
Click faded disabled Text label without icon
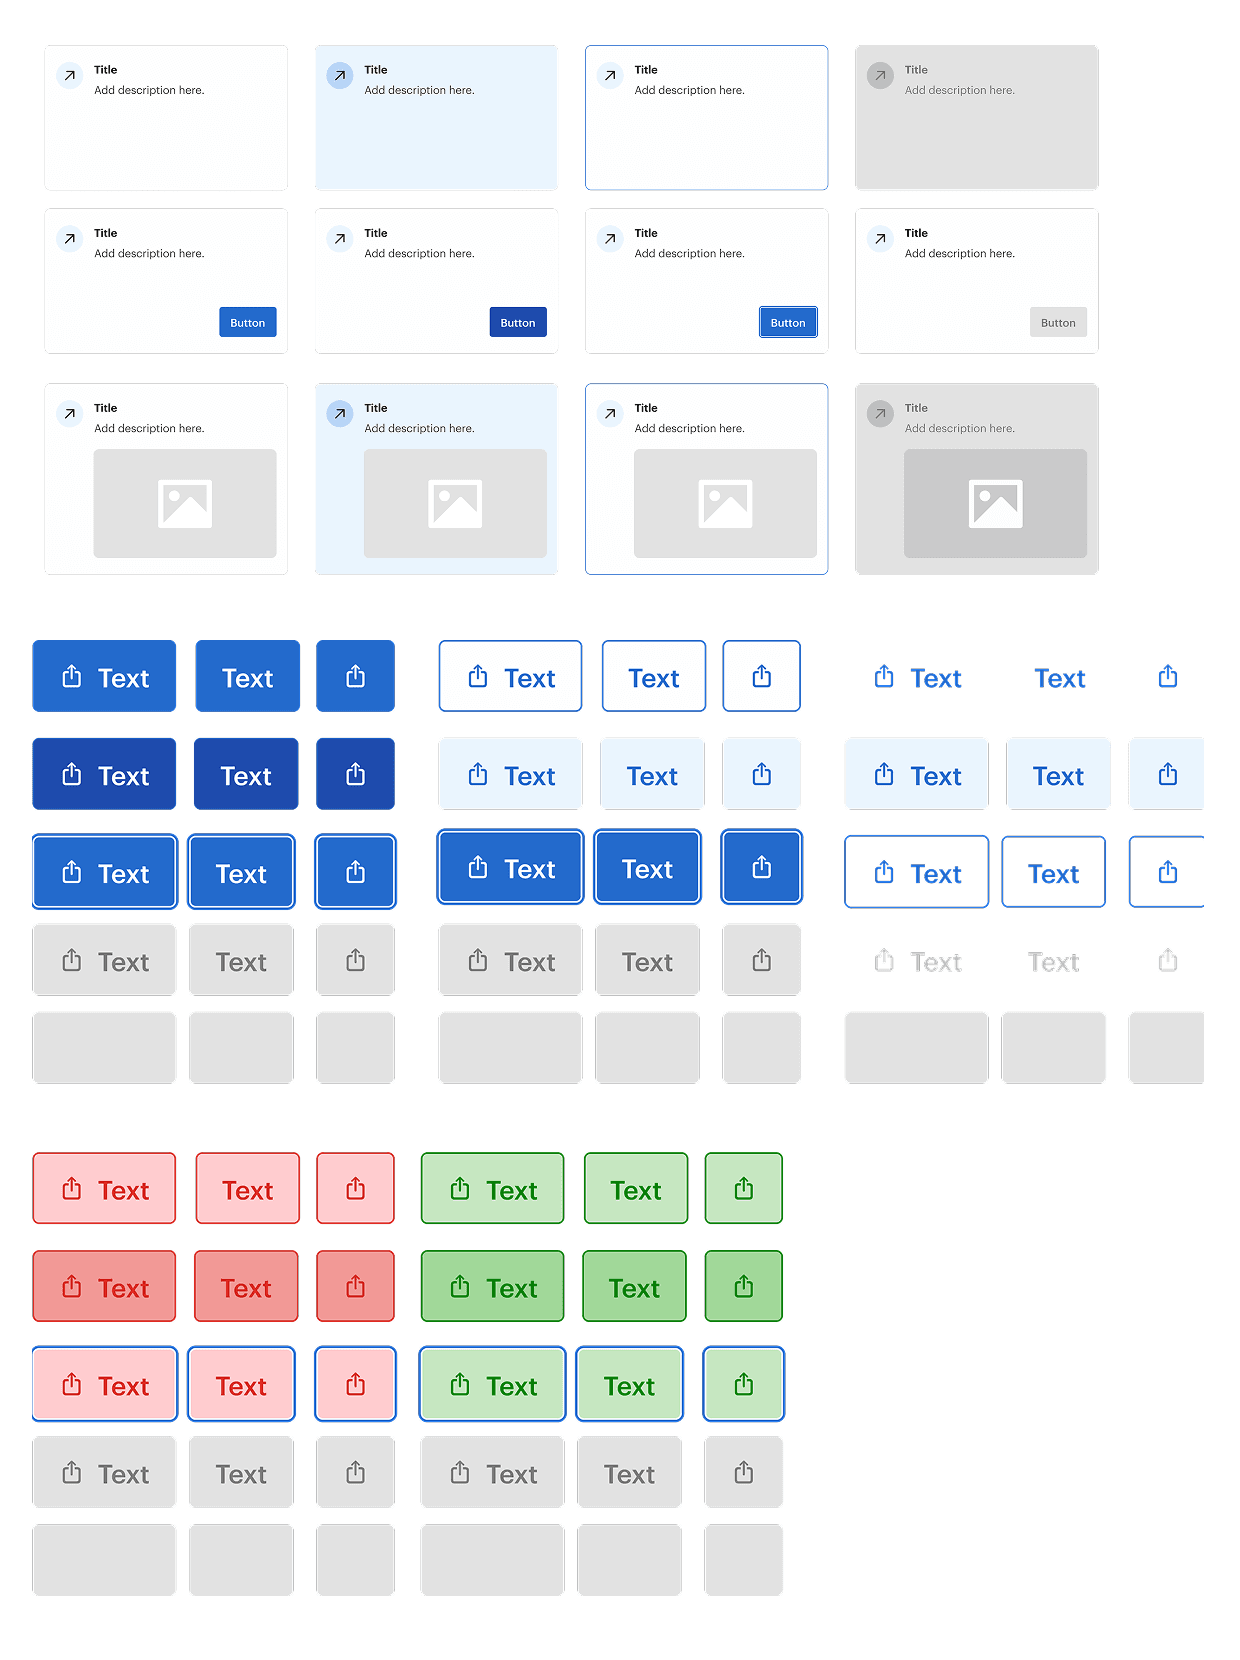tap(1054, 962)
